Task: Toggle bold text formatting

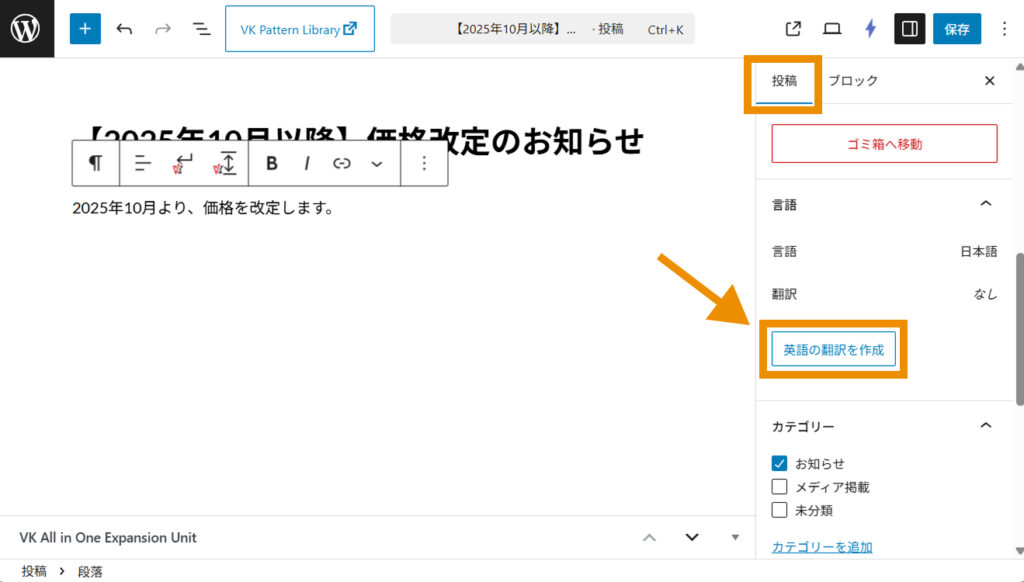Action: click(271, 163)
